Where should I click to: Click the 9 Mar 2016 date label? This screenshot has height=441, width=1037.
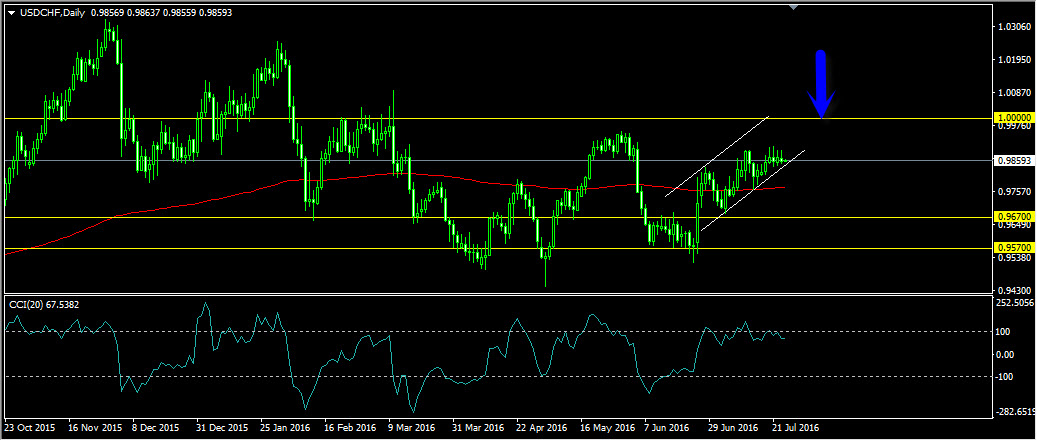[x=414, y=427]
